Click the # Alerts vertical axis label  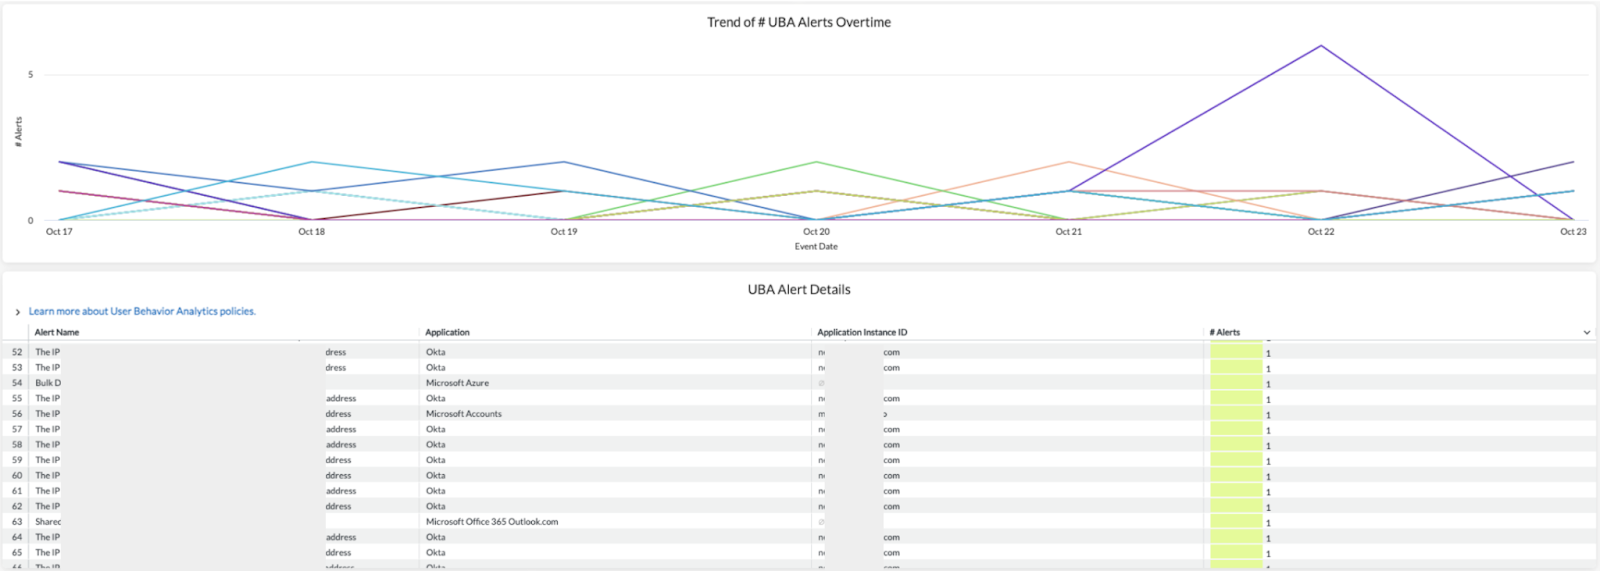(18, 132)
